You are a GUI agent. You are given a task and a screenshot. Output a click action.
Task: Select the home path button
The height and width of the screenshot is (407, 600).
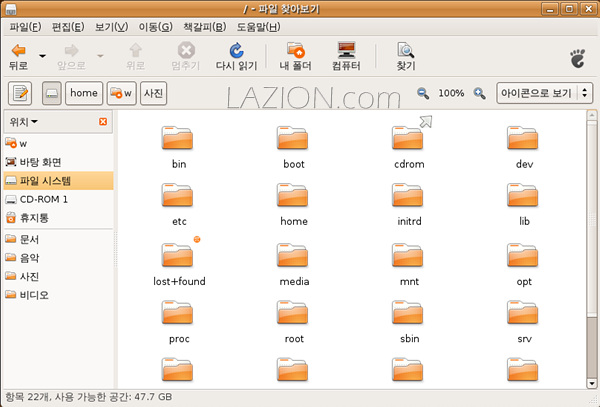(84, 93)
